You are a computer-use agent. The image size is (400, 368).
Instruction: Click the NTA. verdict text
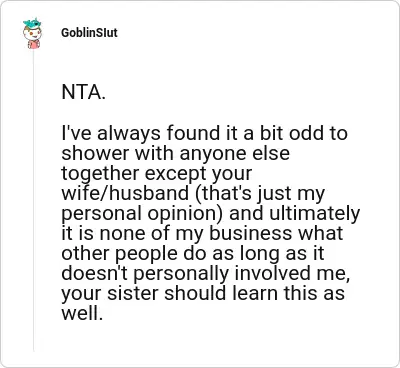(x=84, y=92)
